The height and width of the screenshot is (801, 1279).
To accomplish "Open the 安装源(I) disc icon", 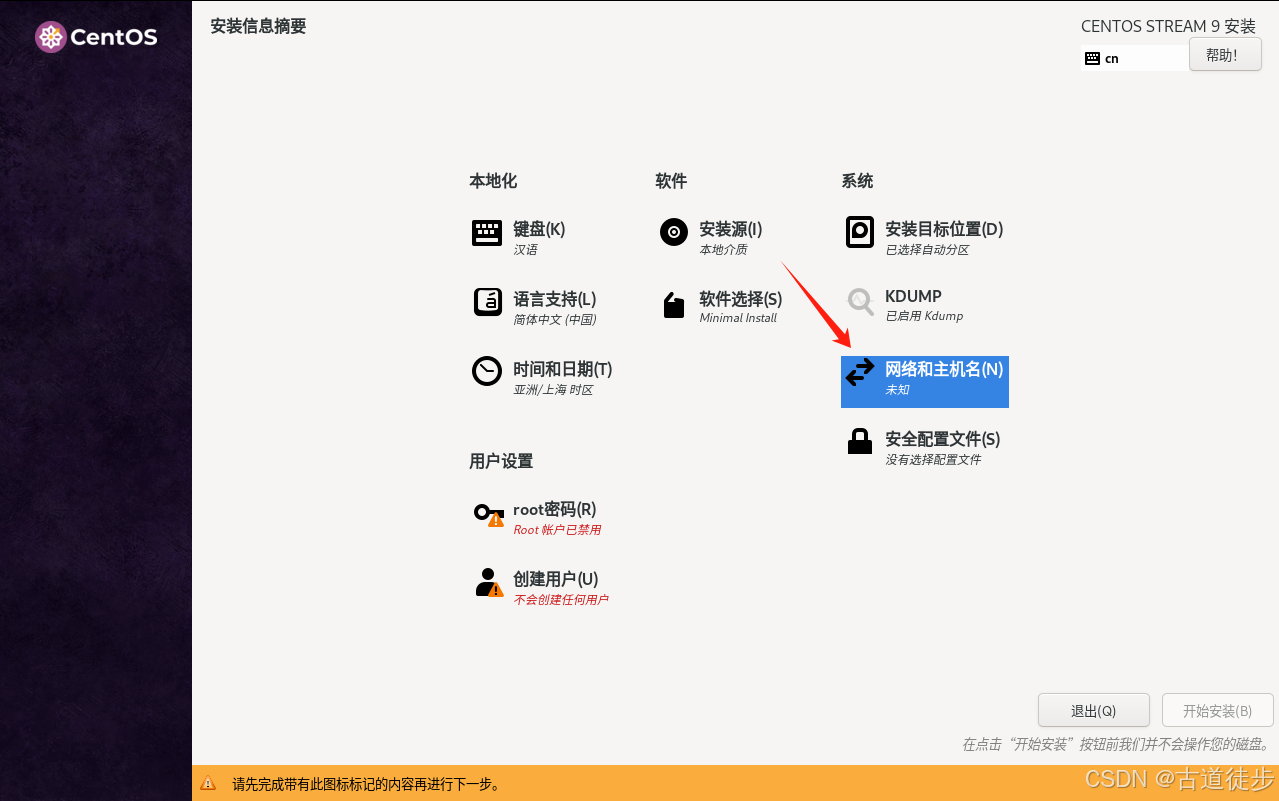I will pyautogui.click(x=674, y=232).
